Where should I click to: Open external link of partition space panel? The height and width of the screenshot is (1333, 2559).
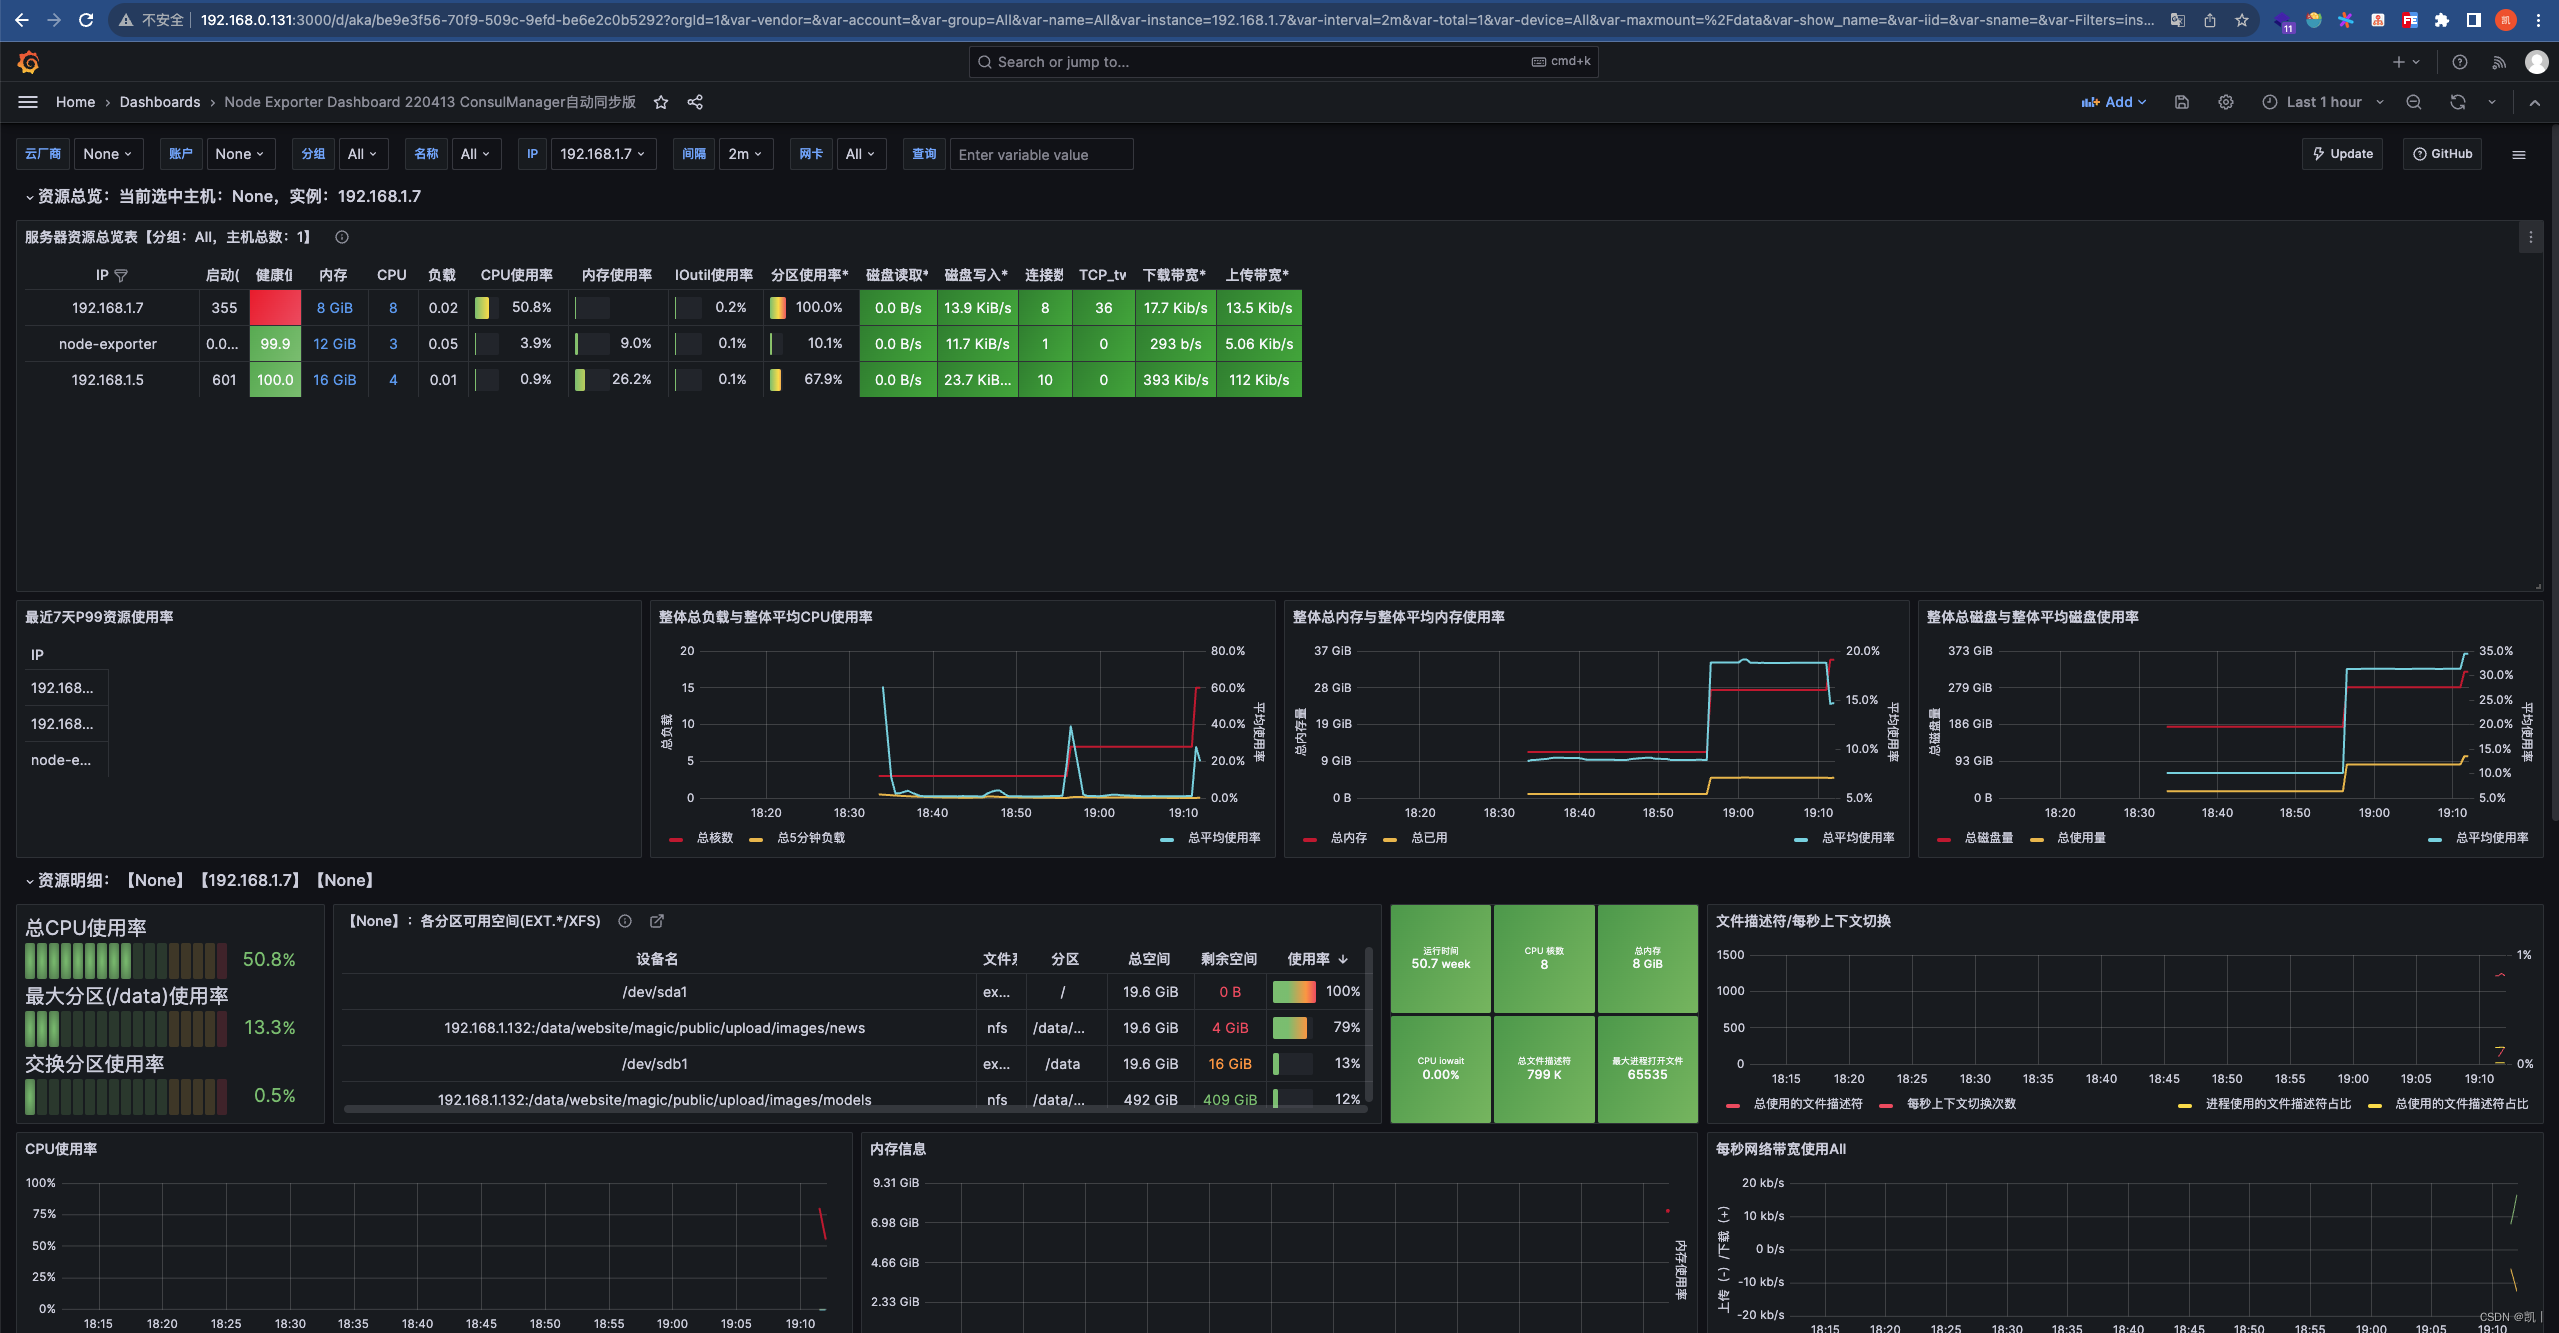tap(657, 921)
